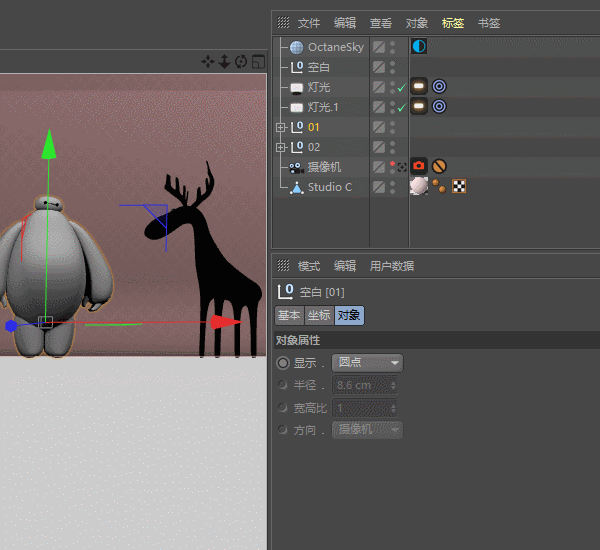
Task: Click the target tag on 灯光 row
Action: pyautogui.click(x=439, y=86)
